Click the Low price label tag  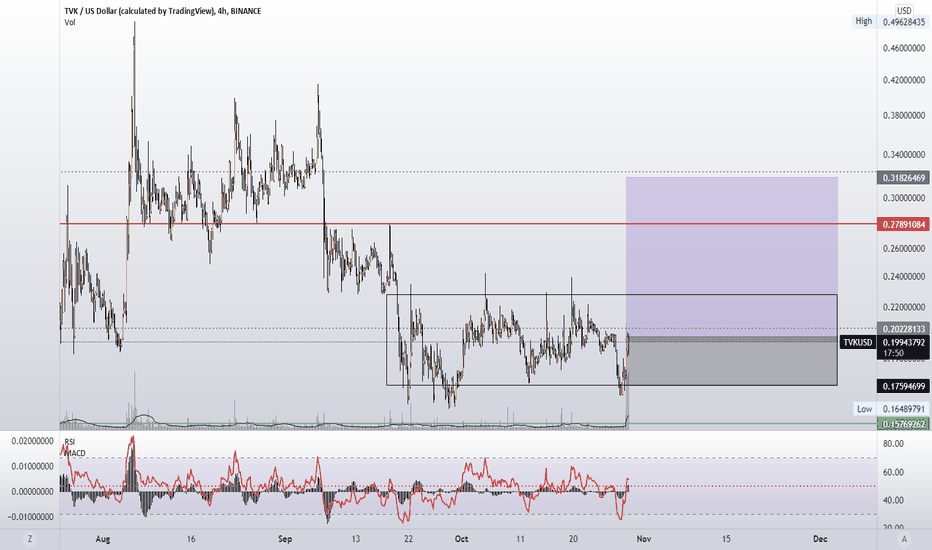click(x=864, y=408)
